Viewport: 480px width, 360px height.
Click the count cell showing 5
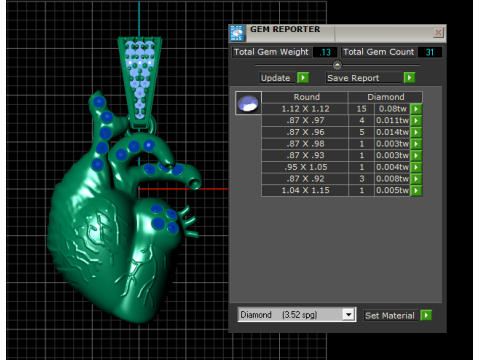click(361, 132)
